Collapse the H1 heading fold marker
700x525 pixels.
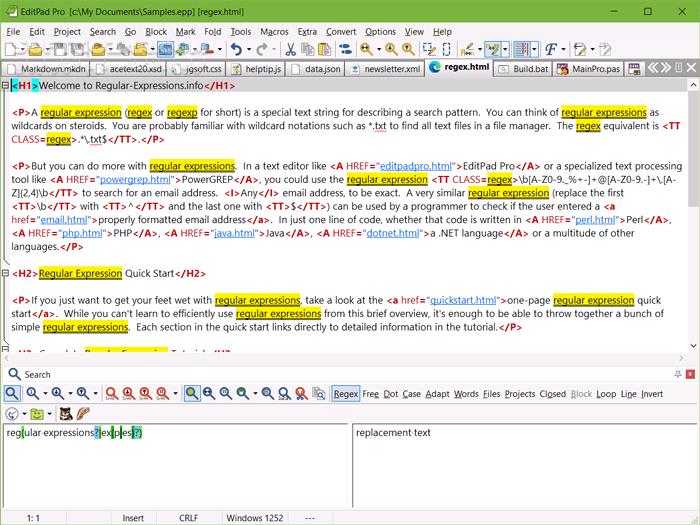6,86
